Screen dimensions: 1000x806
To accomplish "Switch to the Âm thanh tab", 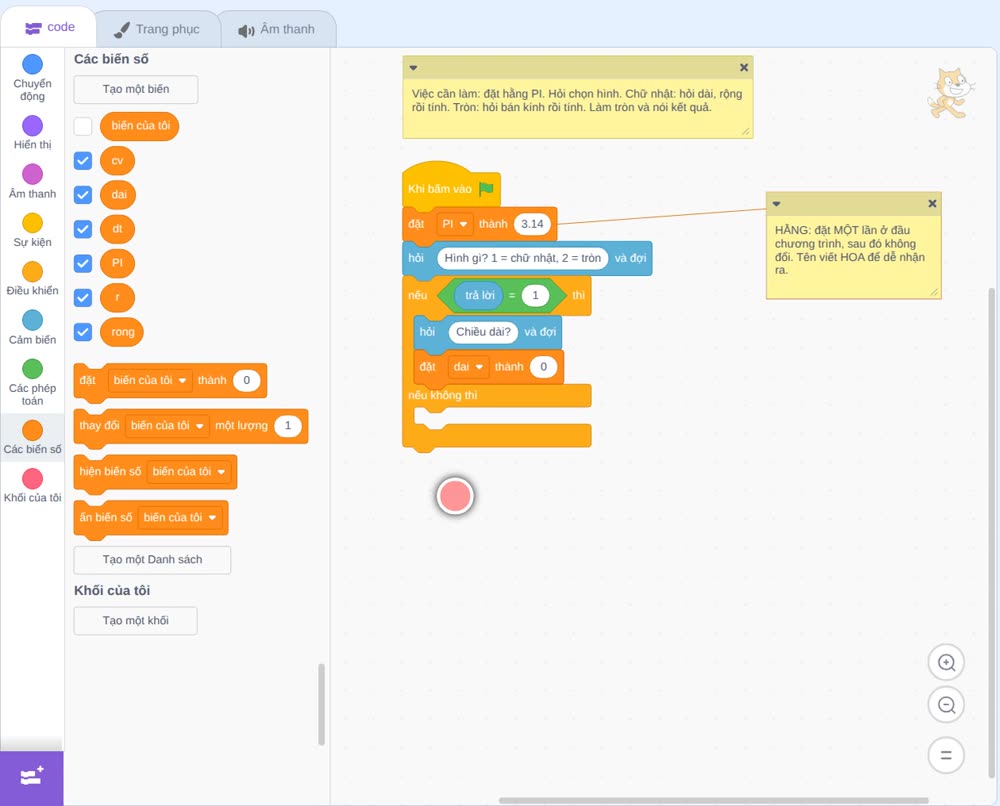I will coord(277,29).
